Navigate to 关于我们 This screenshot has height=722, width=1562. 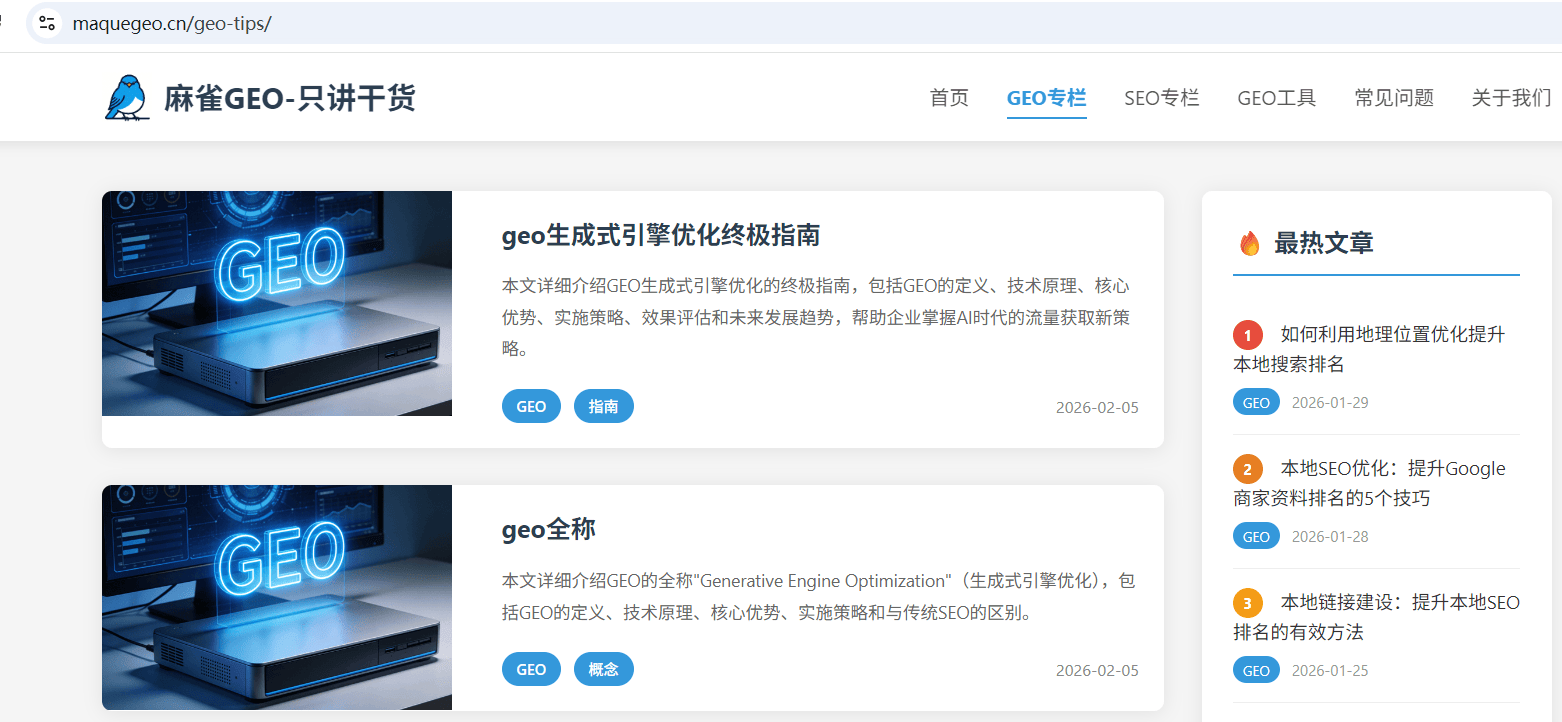(1511, 97)
